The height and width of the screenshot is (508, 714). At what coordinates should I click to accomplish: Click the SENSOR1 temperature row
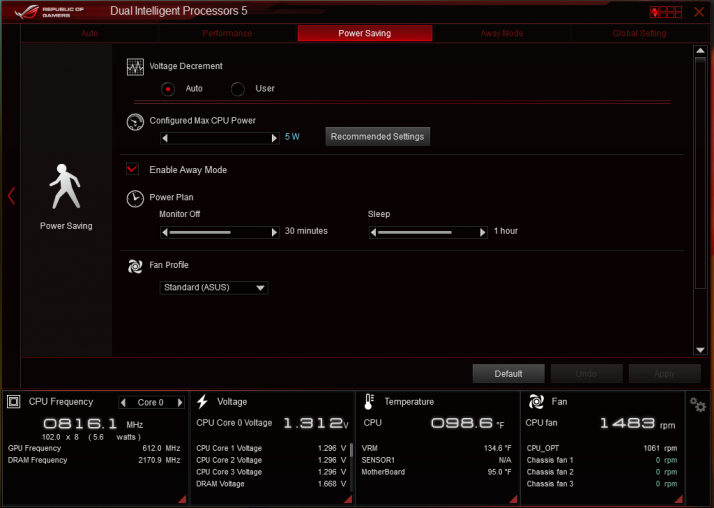436,460
